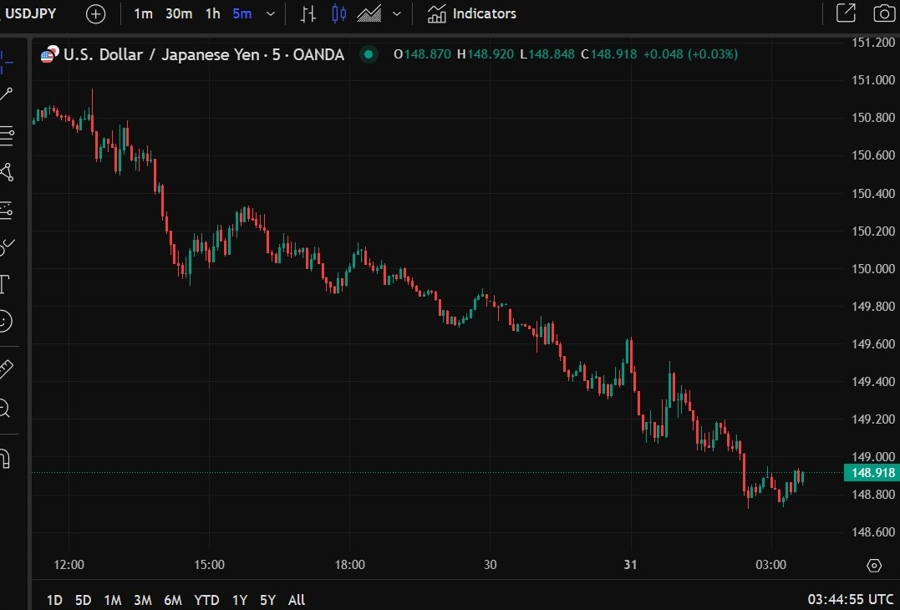Image resolution: width=900 pixels, height=610 pixels.
Task: Switch to the 1m timeframe
Action: pyautogui.click(x=143, y=14)
